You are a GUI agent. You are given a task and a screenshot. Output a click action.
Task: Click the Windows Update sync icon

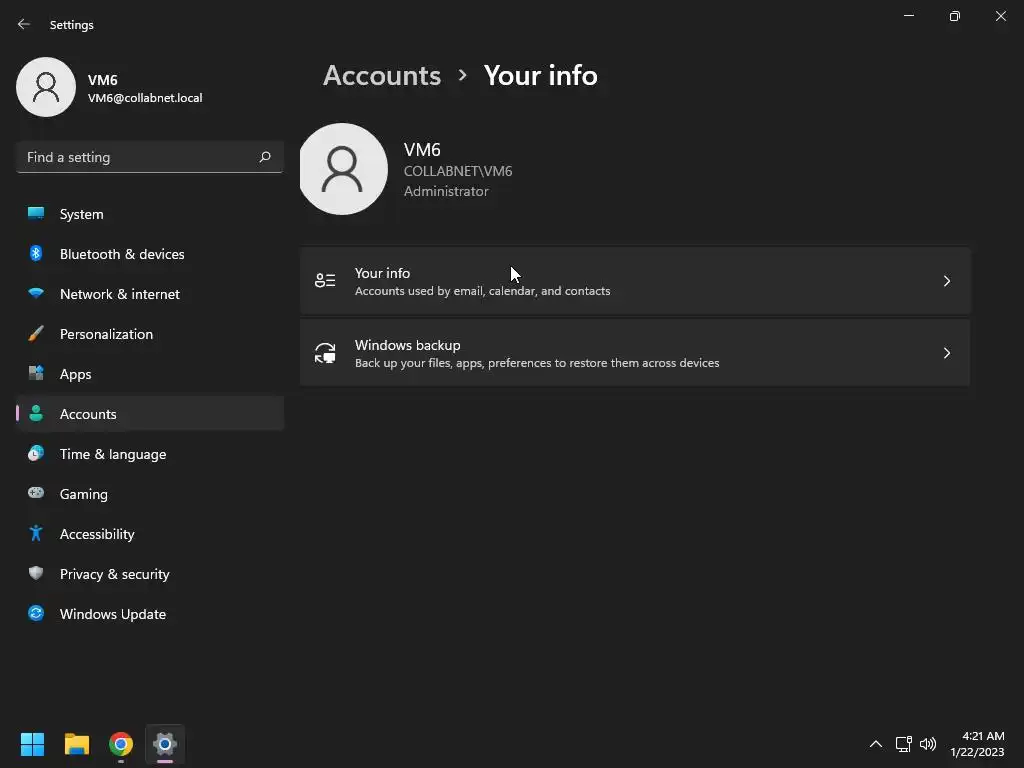36,614
